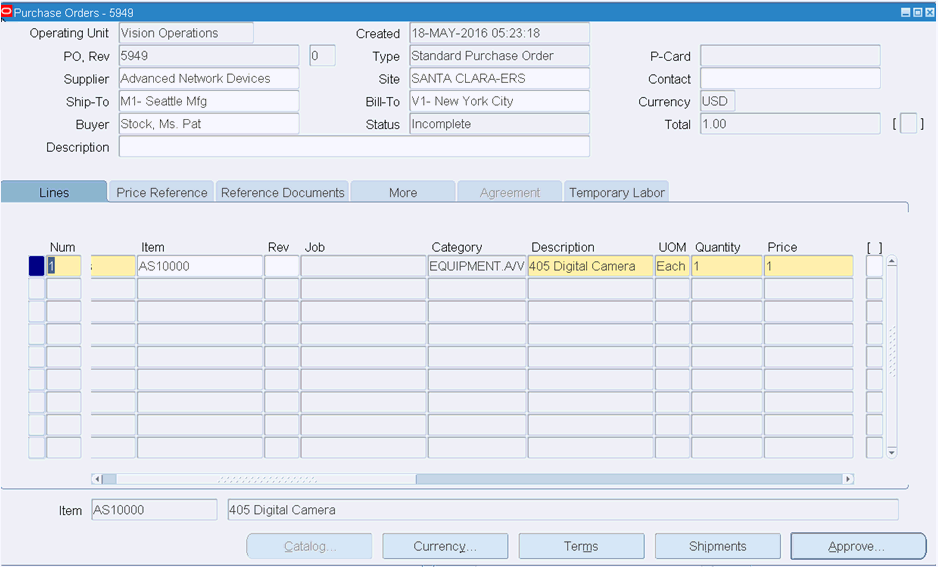Select the second line record indicator

tap(36, 289)
